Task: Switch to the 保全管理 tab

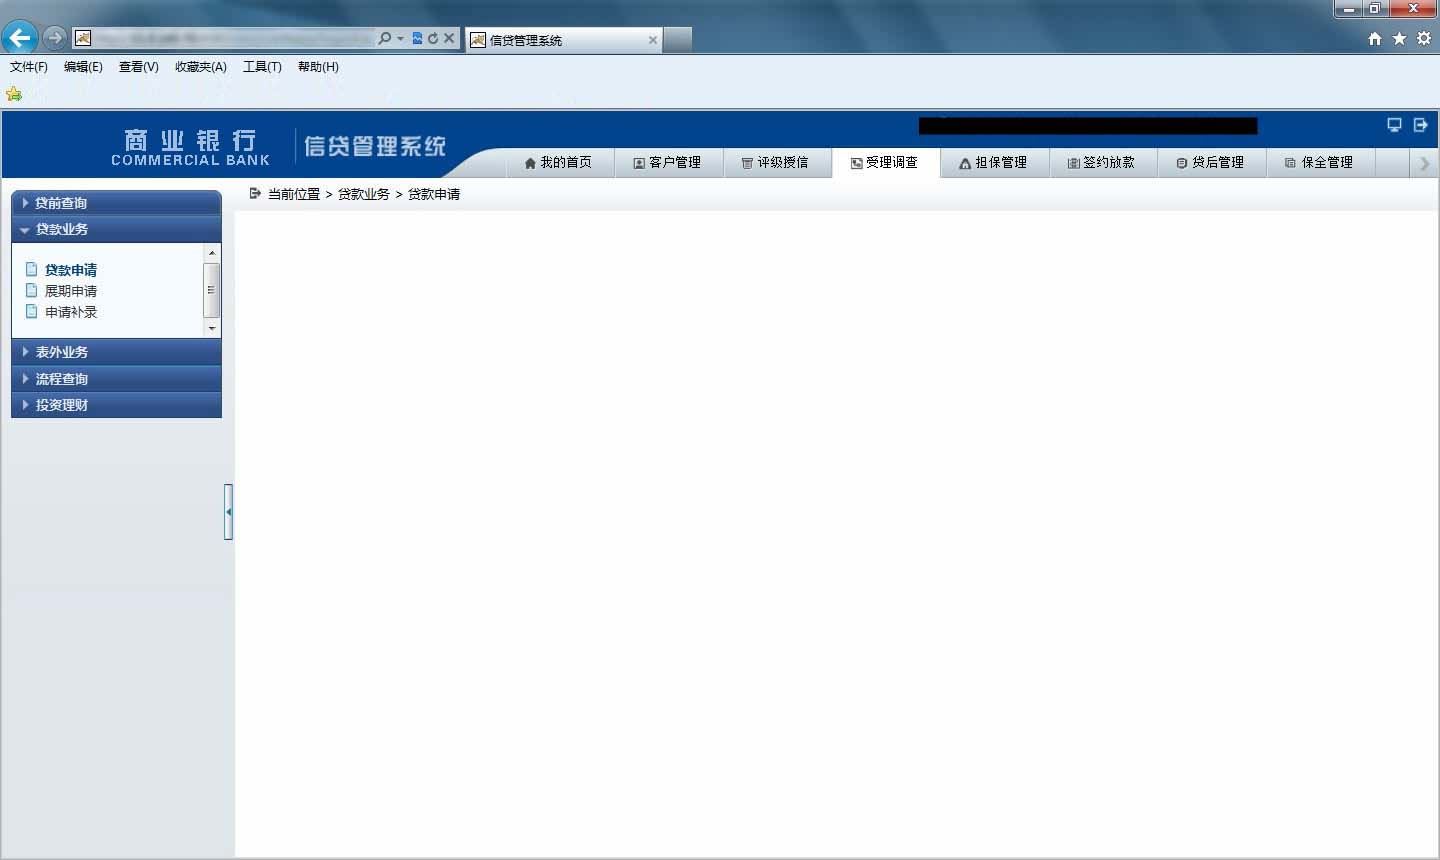Action: (1320, 163)
